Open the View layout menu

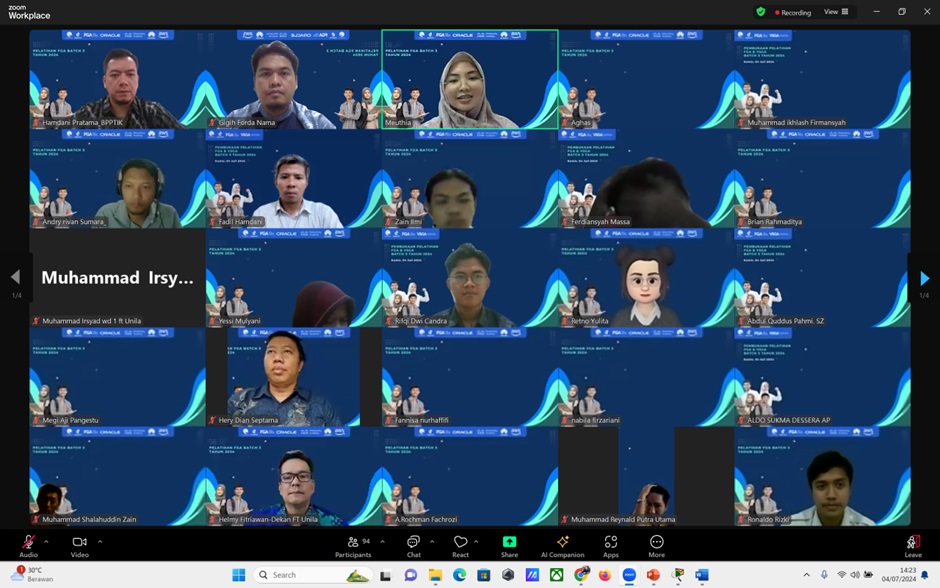(x=836, y=12)
